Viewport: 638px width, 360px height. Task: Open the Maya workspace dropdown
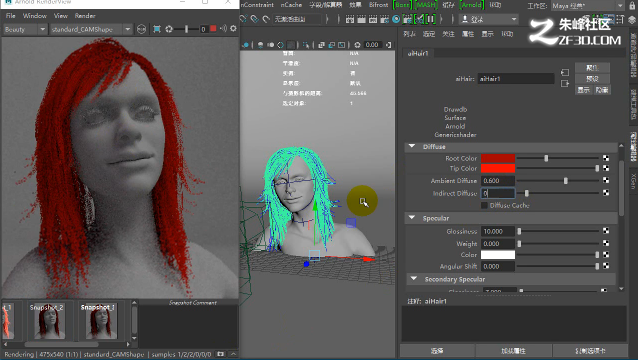[x=588, y=6]
